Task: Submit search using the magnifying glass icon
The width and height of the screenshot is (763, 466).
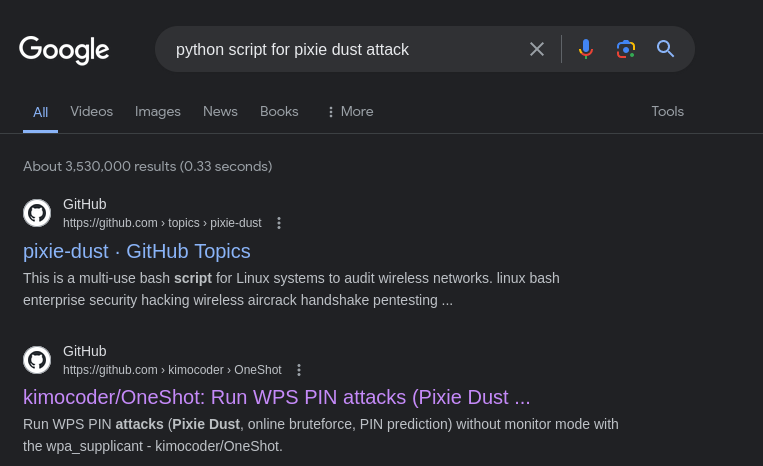Action: [665, 49]
